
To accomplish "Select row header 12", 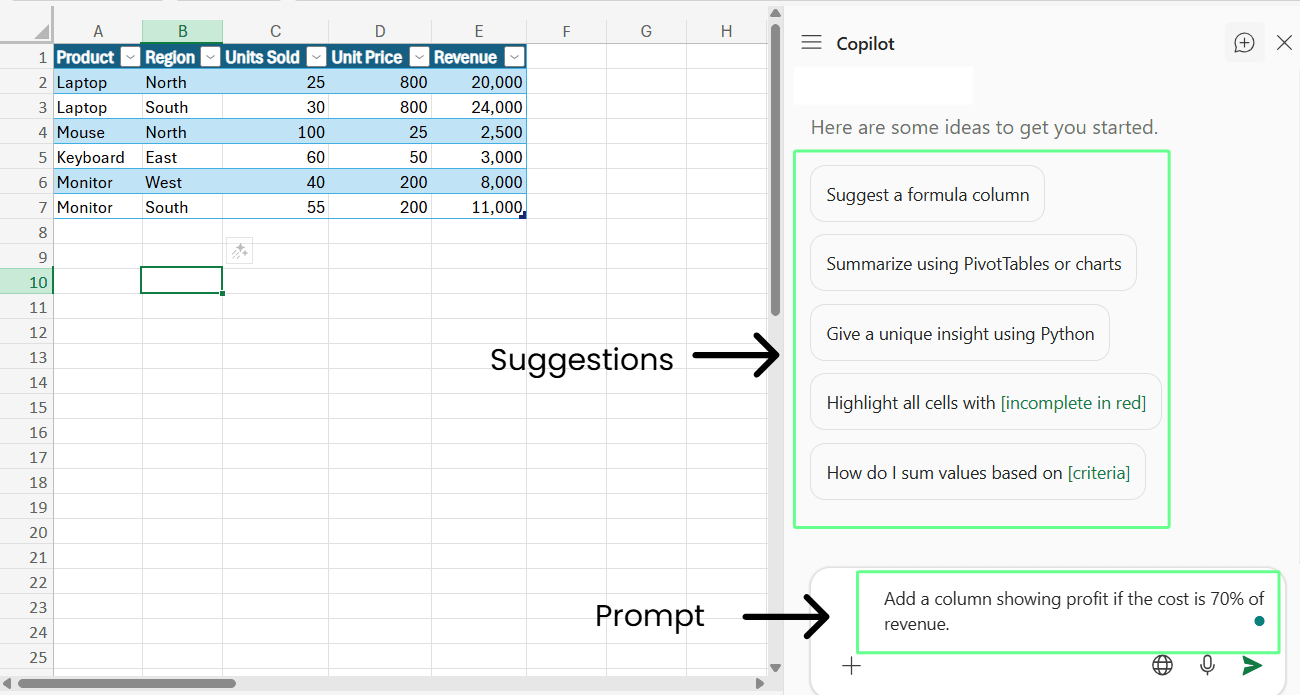I will coord(37,332).
